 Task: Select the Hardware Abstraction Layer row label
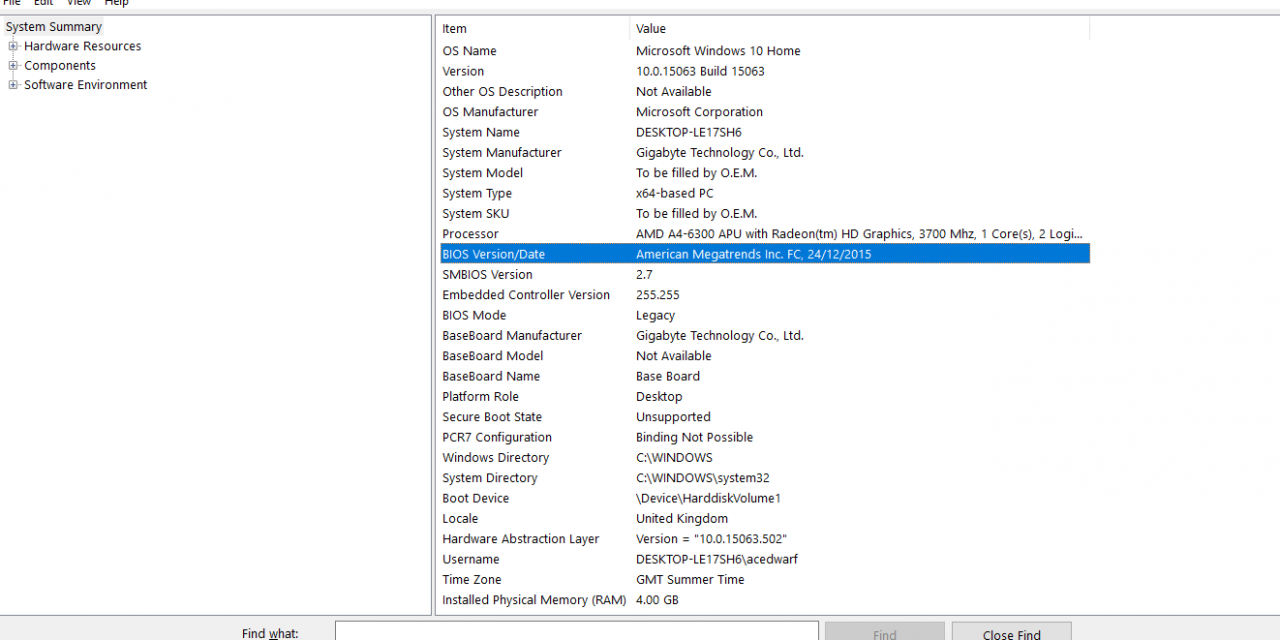(521, 539)
